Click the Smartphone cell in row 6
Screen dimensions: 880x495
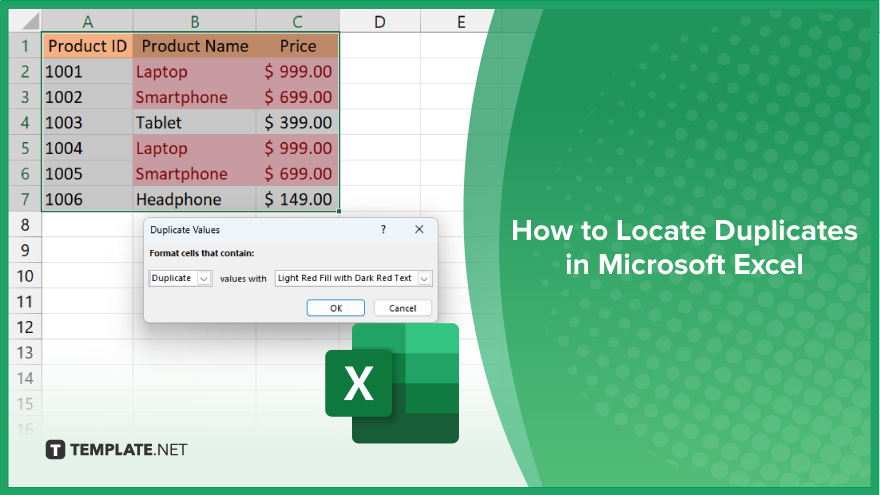(195, 173)
